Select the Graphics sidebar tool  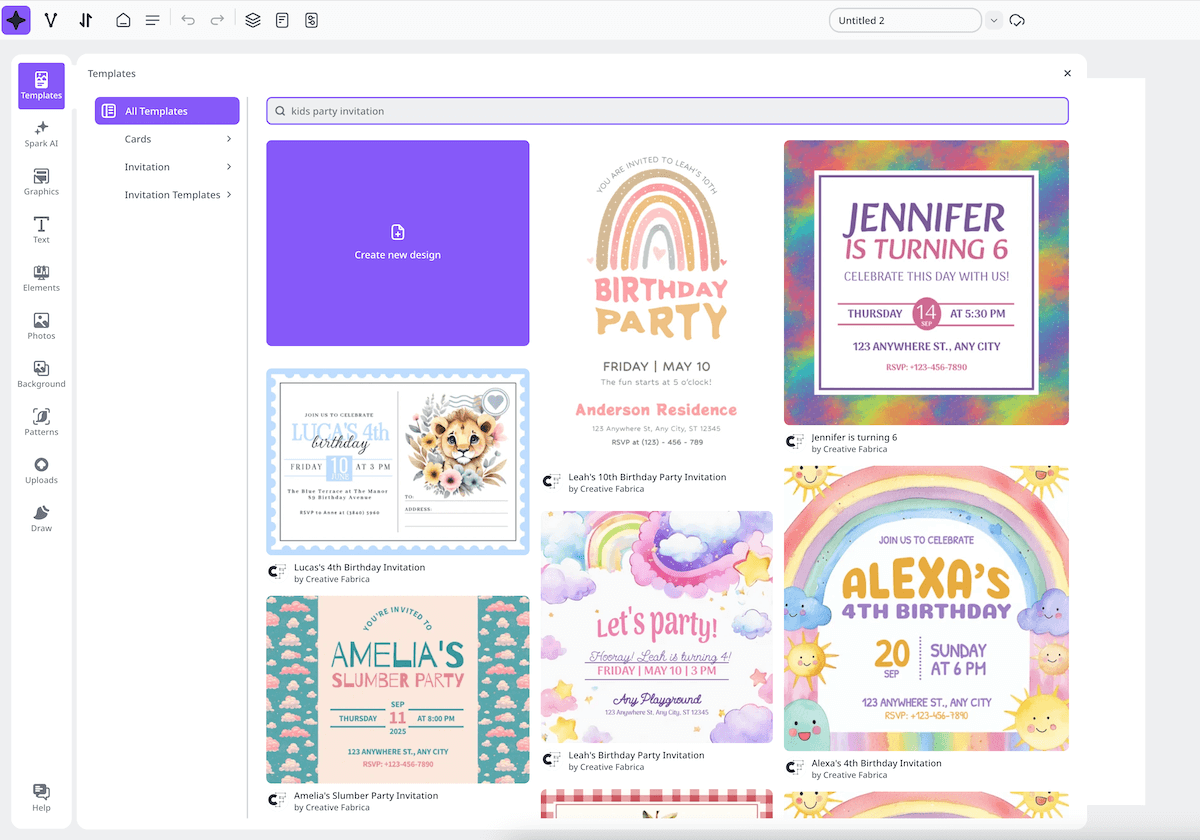(x=41, y=181)
